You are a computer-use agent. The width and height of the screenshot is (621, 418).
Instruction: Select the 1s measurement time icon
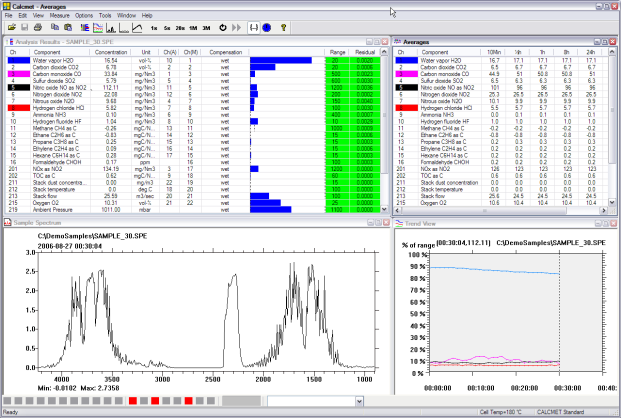click(154, 28)
